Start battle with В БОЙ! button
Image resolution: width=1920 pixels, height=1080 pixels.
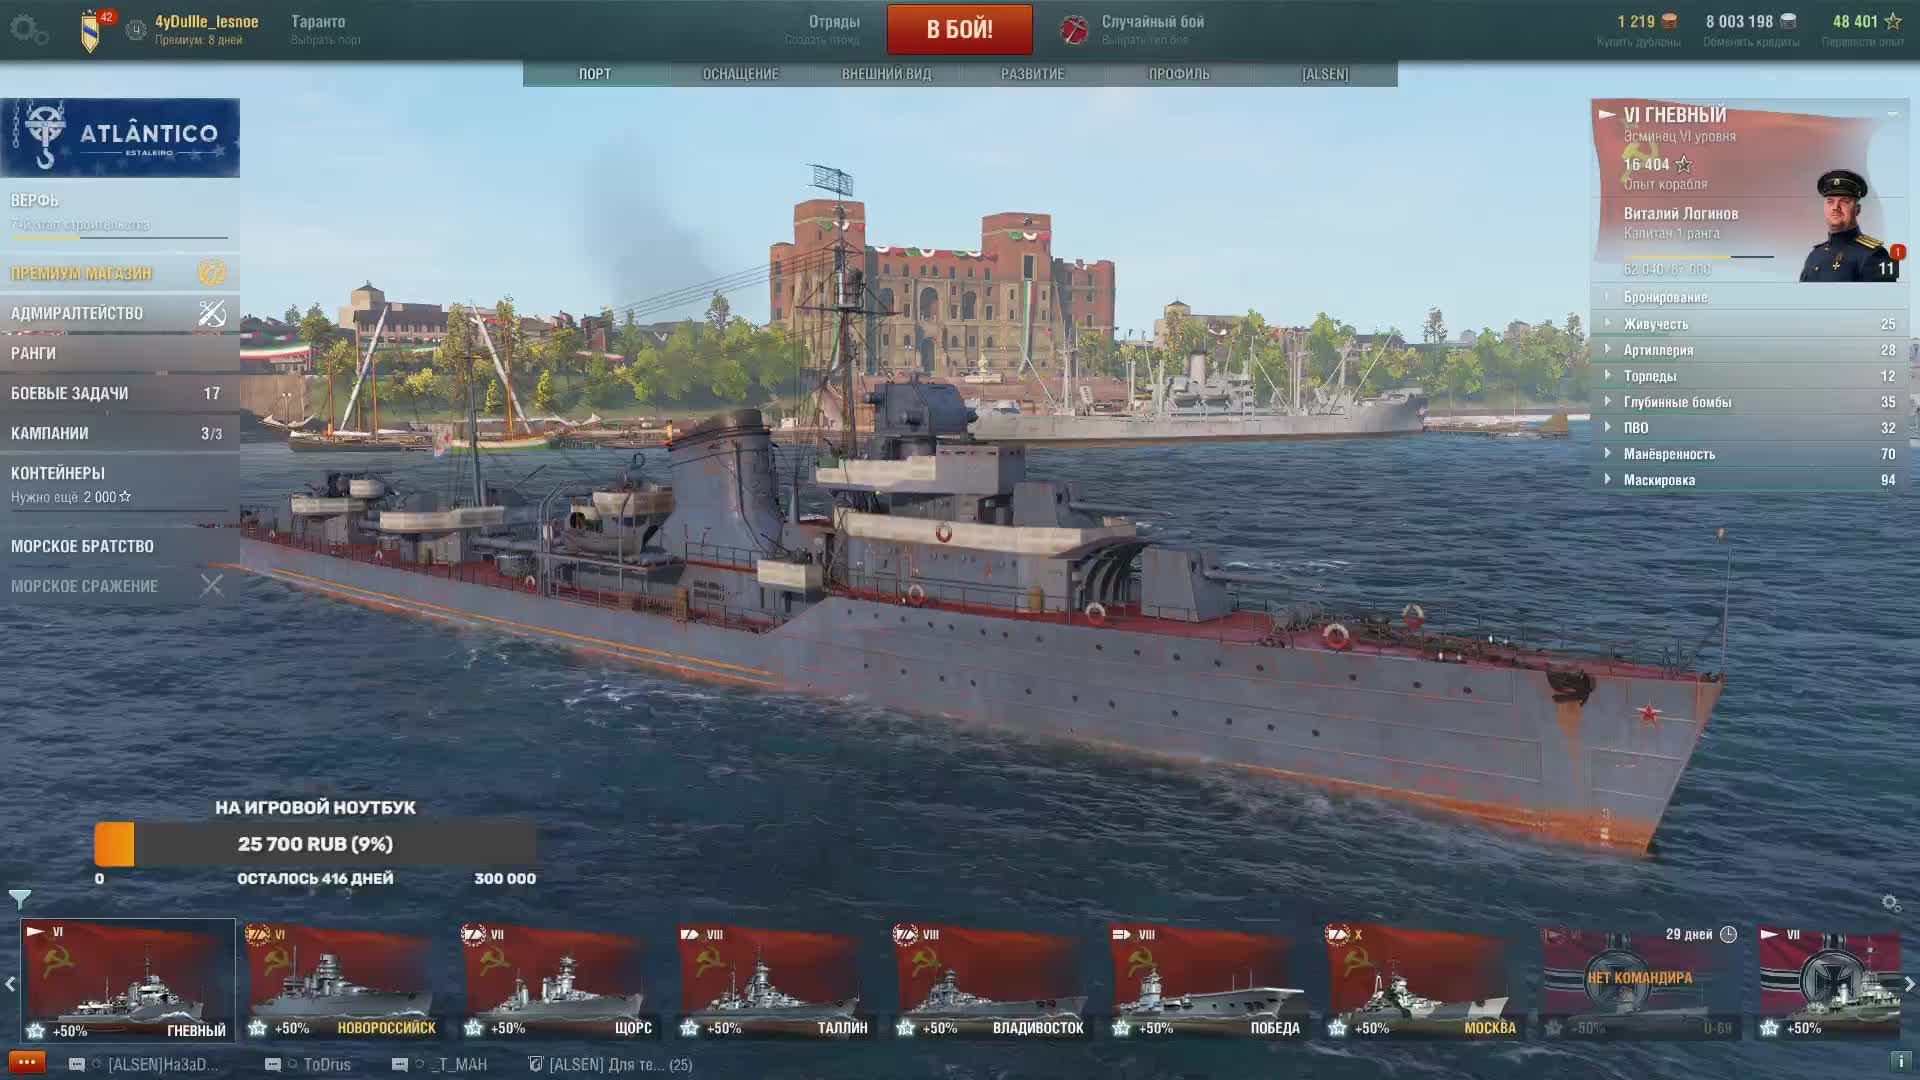pyautogui.click(x=959, y=29)
